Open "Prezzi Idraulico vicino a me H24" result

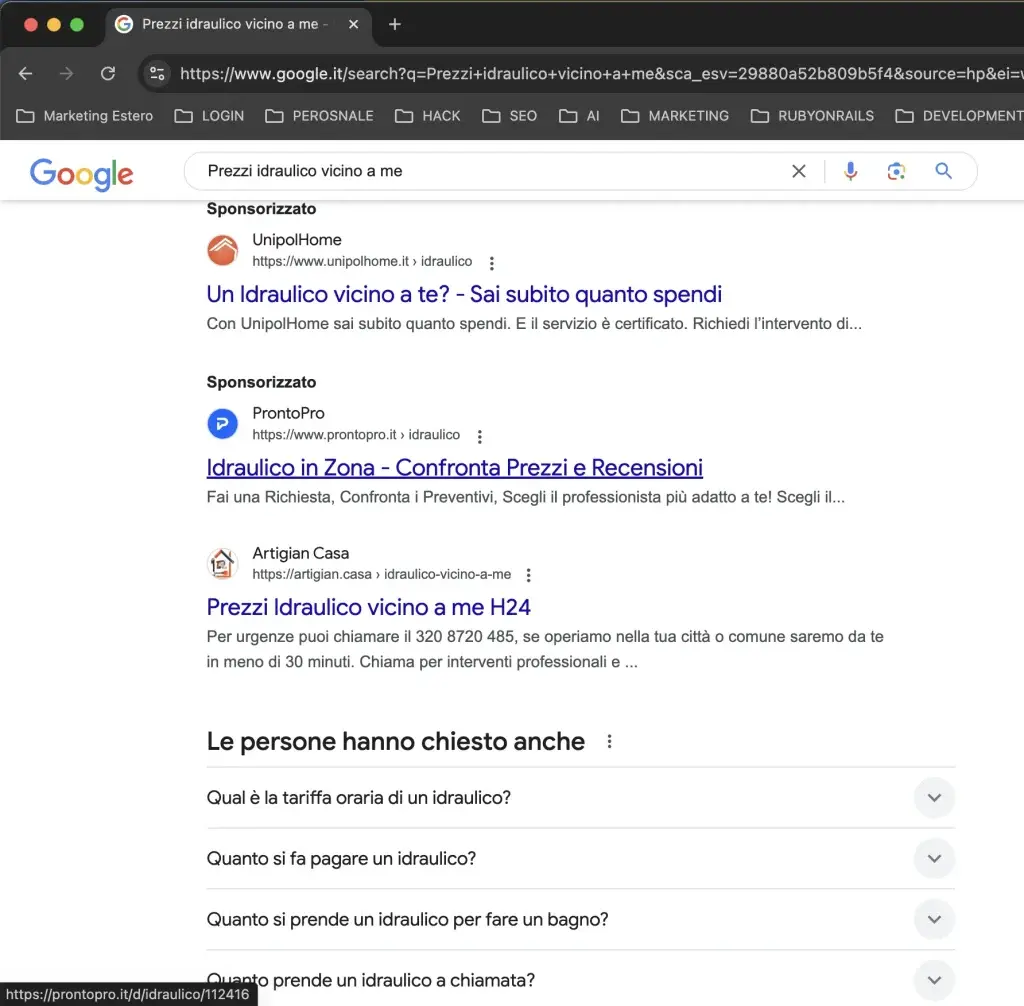click(368, 606)
